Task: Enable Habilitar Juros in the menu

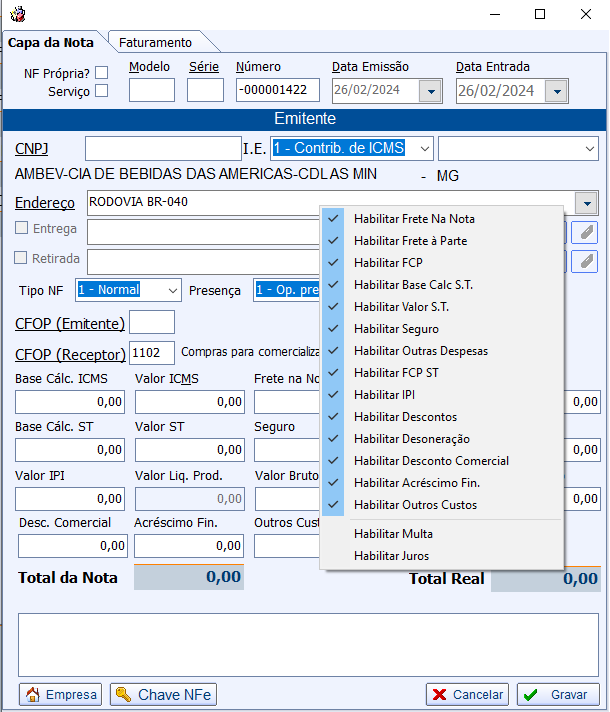Action: [x=391, y=556]
